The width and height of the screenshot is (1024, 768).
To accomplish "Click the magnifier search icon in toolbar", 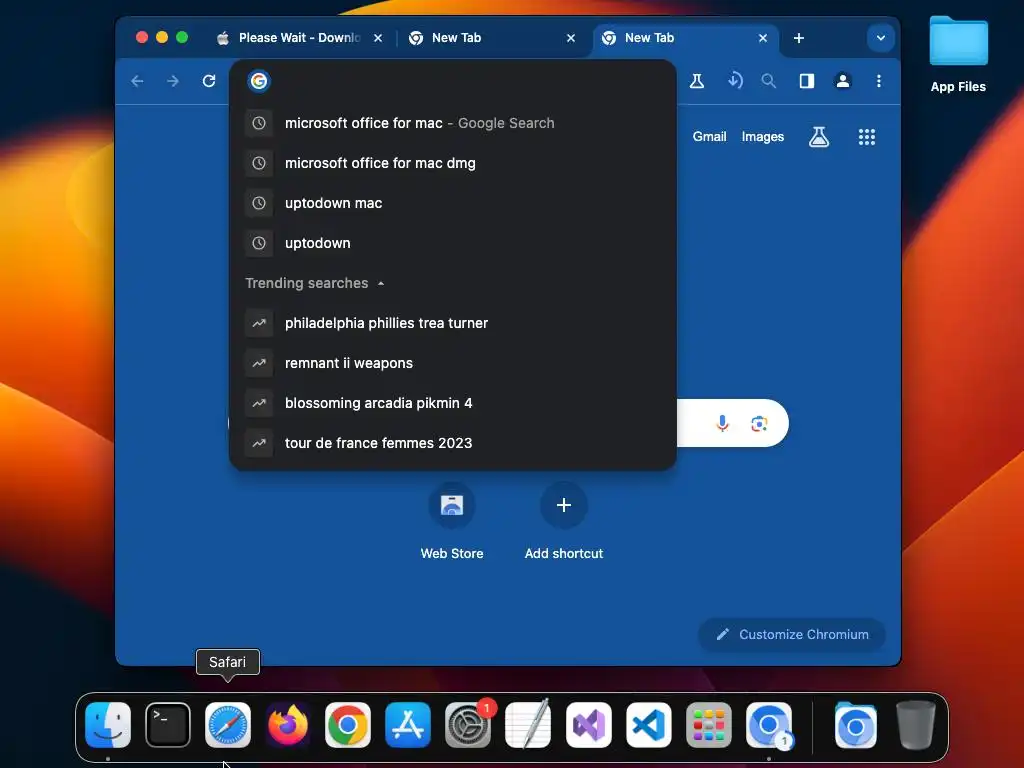I will [x=769, y=81].
